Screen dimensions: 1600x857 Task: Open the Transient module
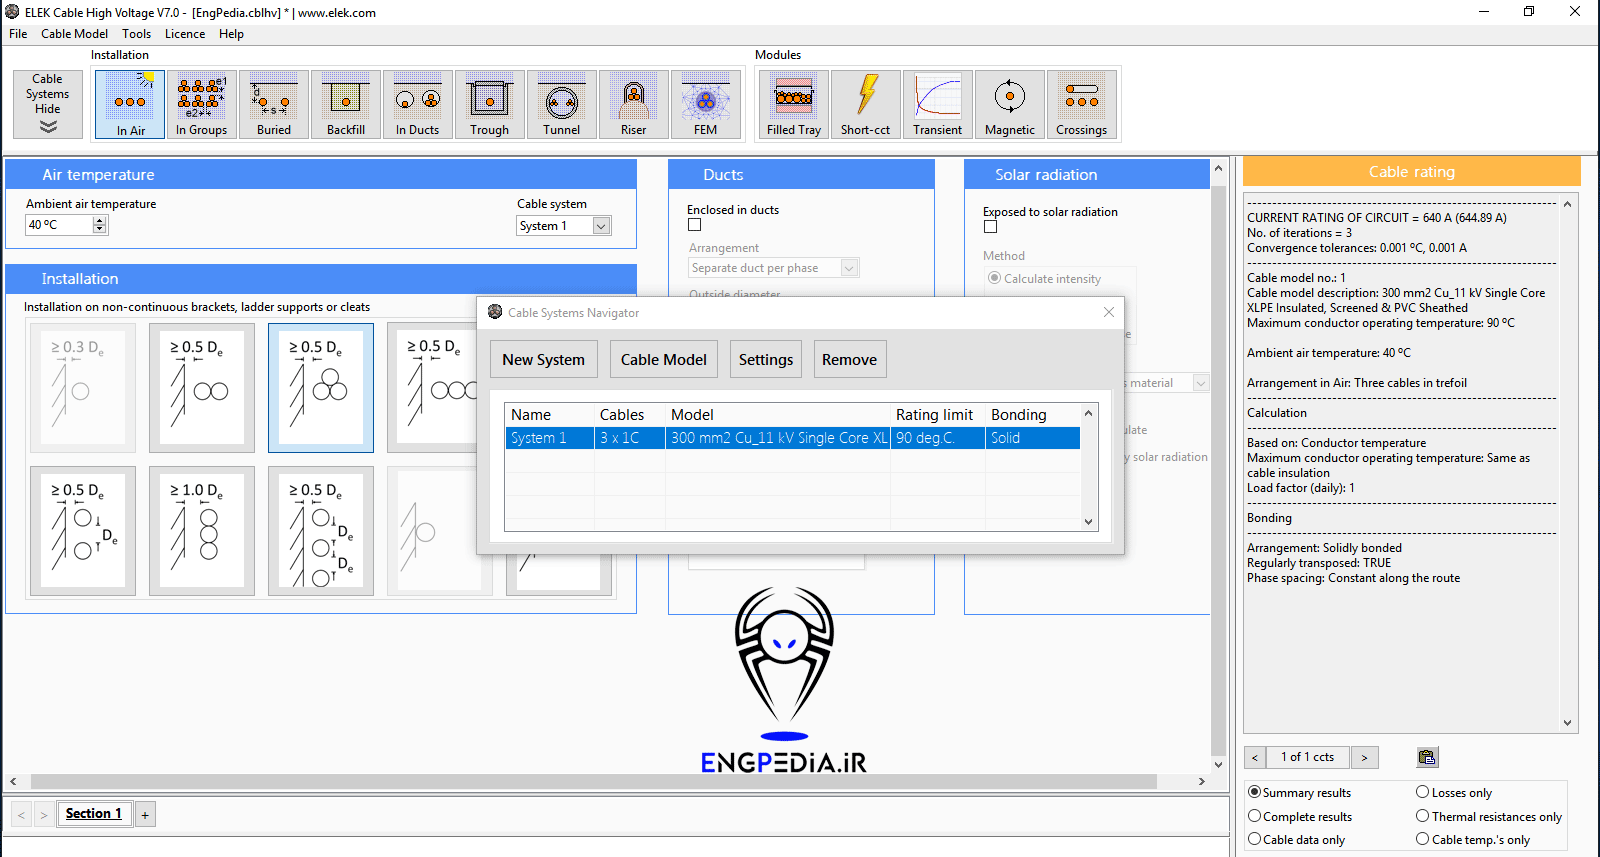(937, 104)
